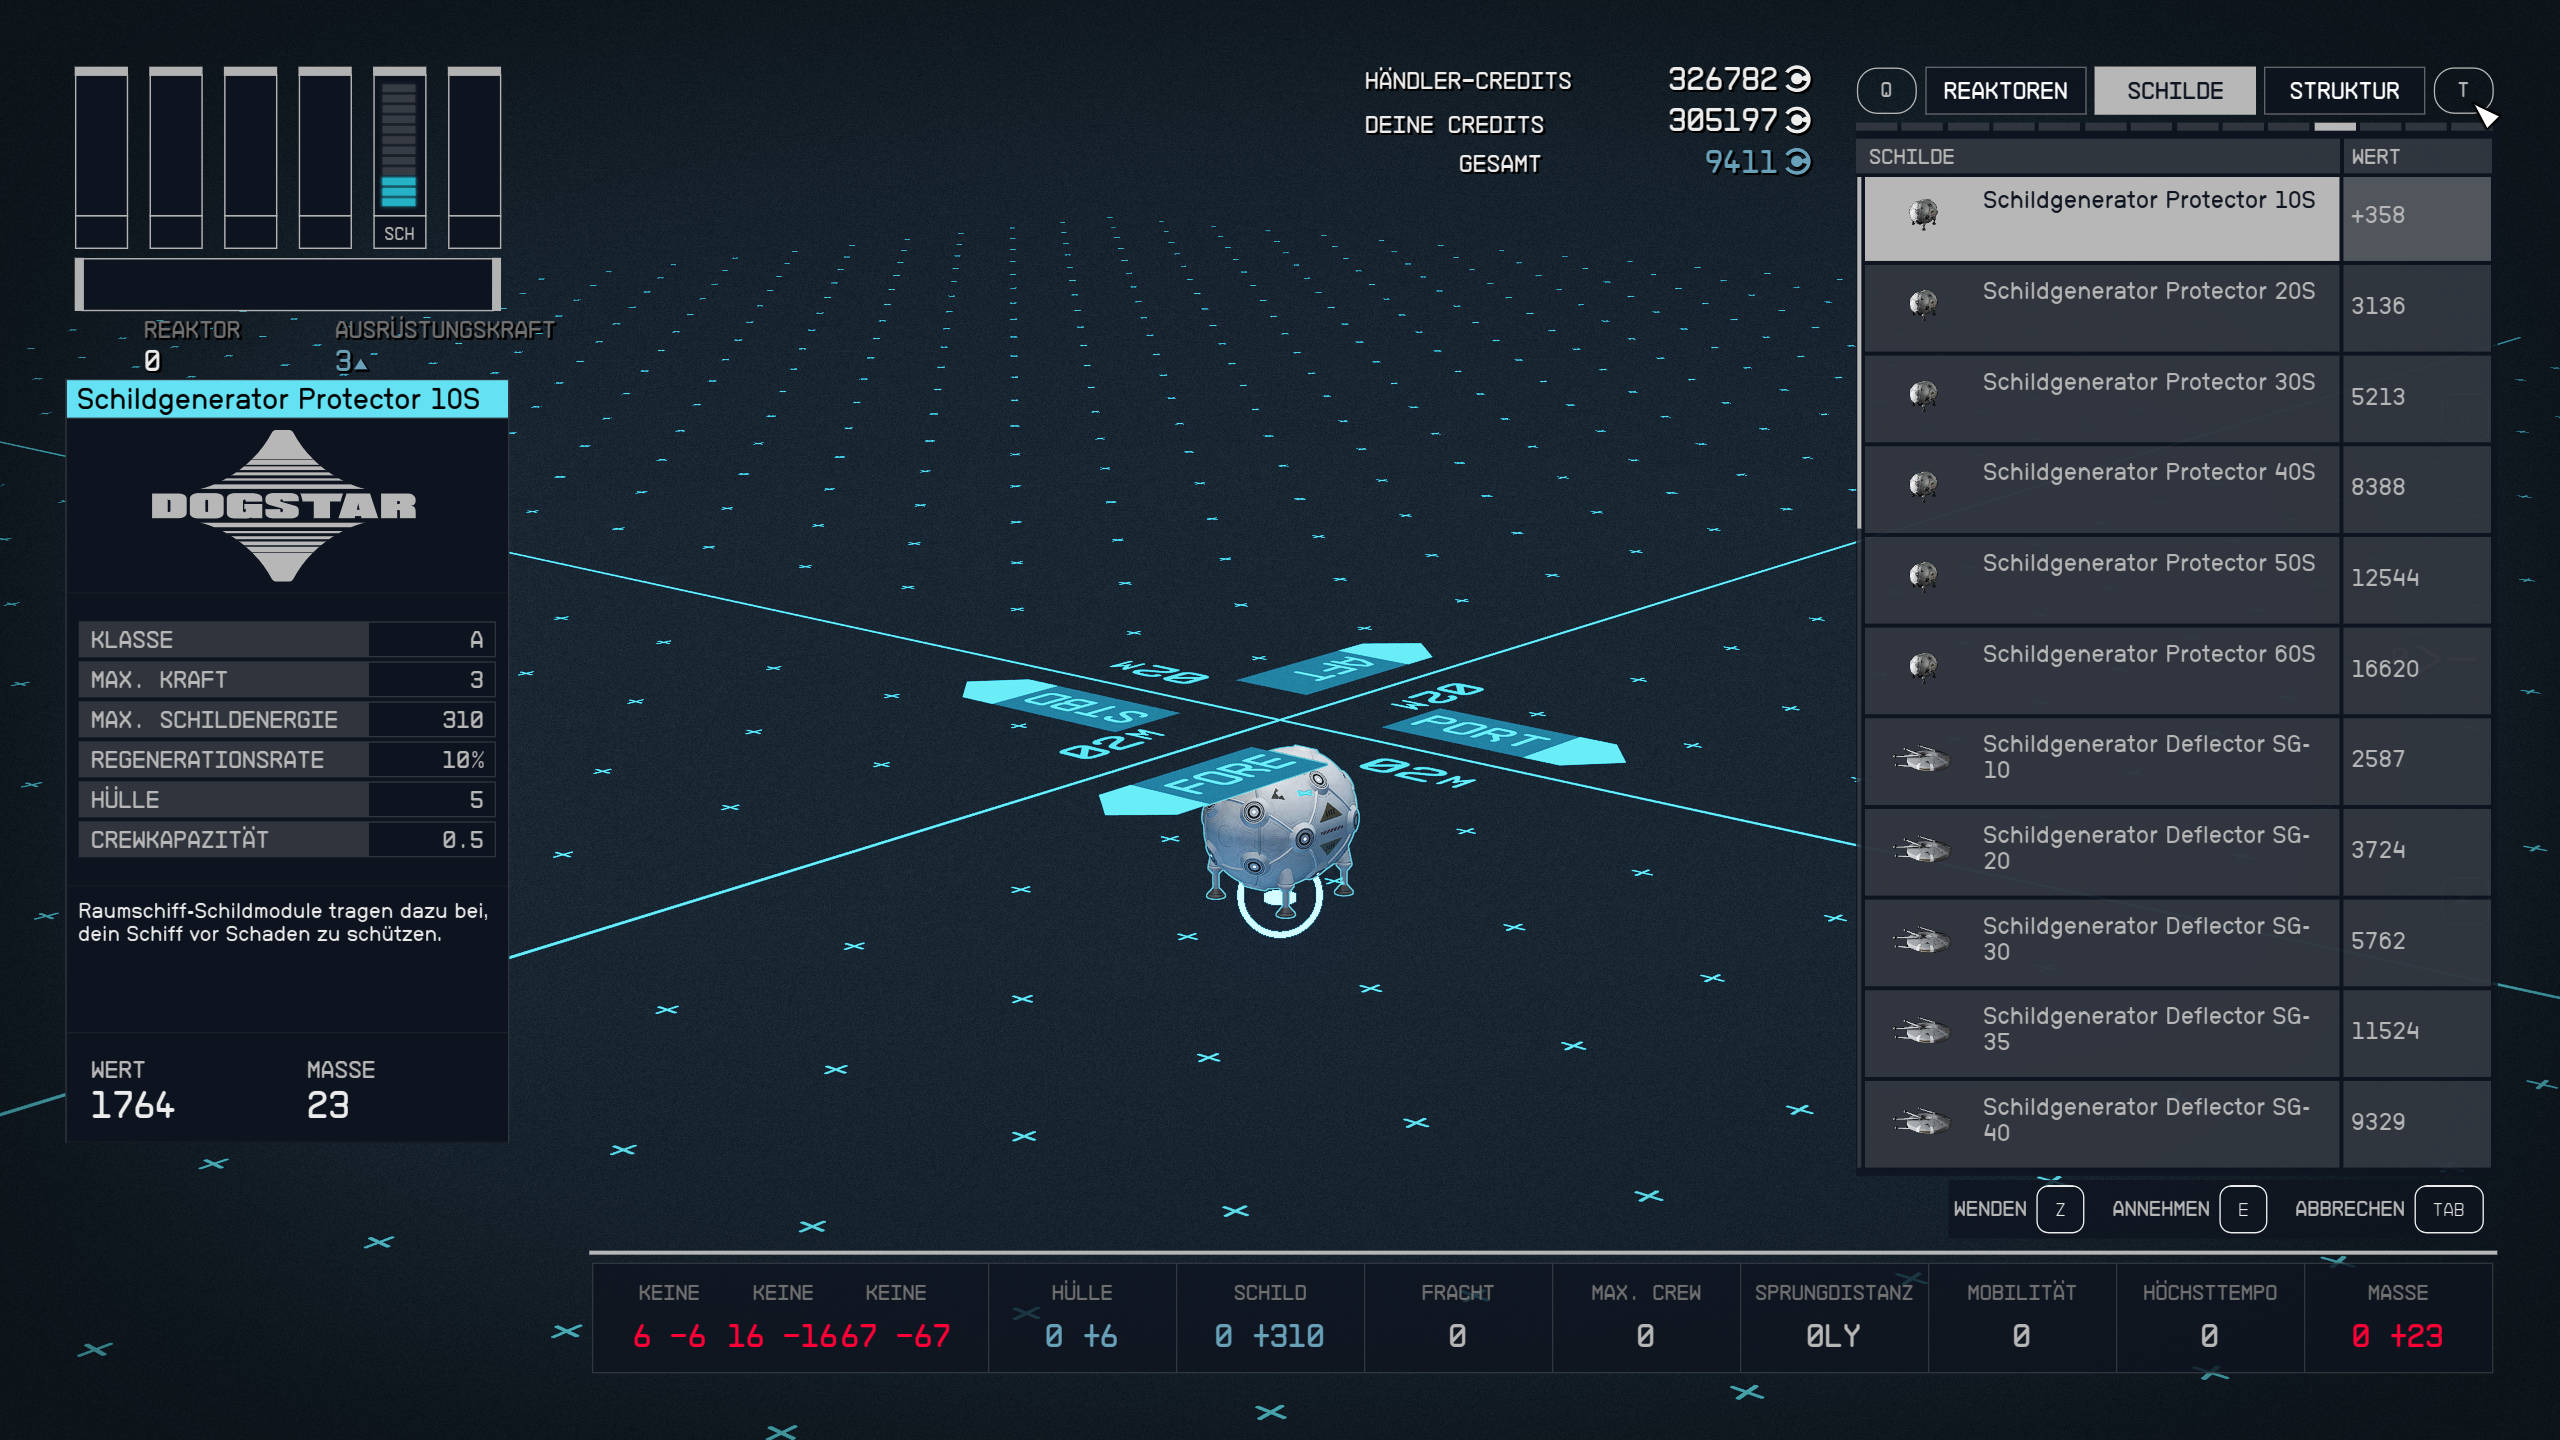Select Schildgenerator Protector 20S from list
2560x1440 pixels.
point(2148,292)
